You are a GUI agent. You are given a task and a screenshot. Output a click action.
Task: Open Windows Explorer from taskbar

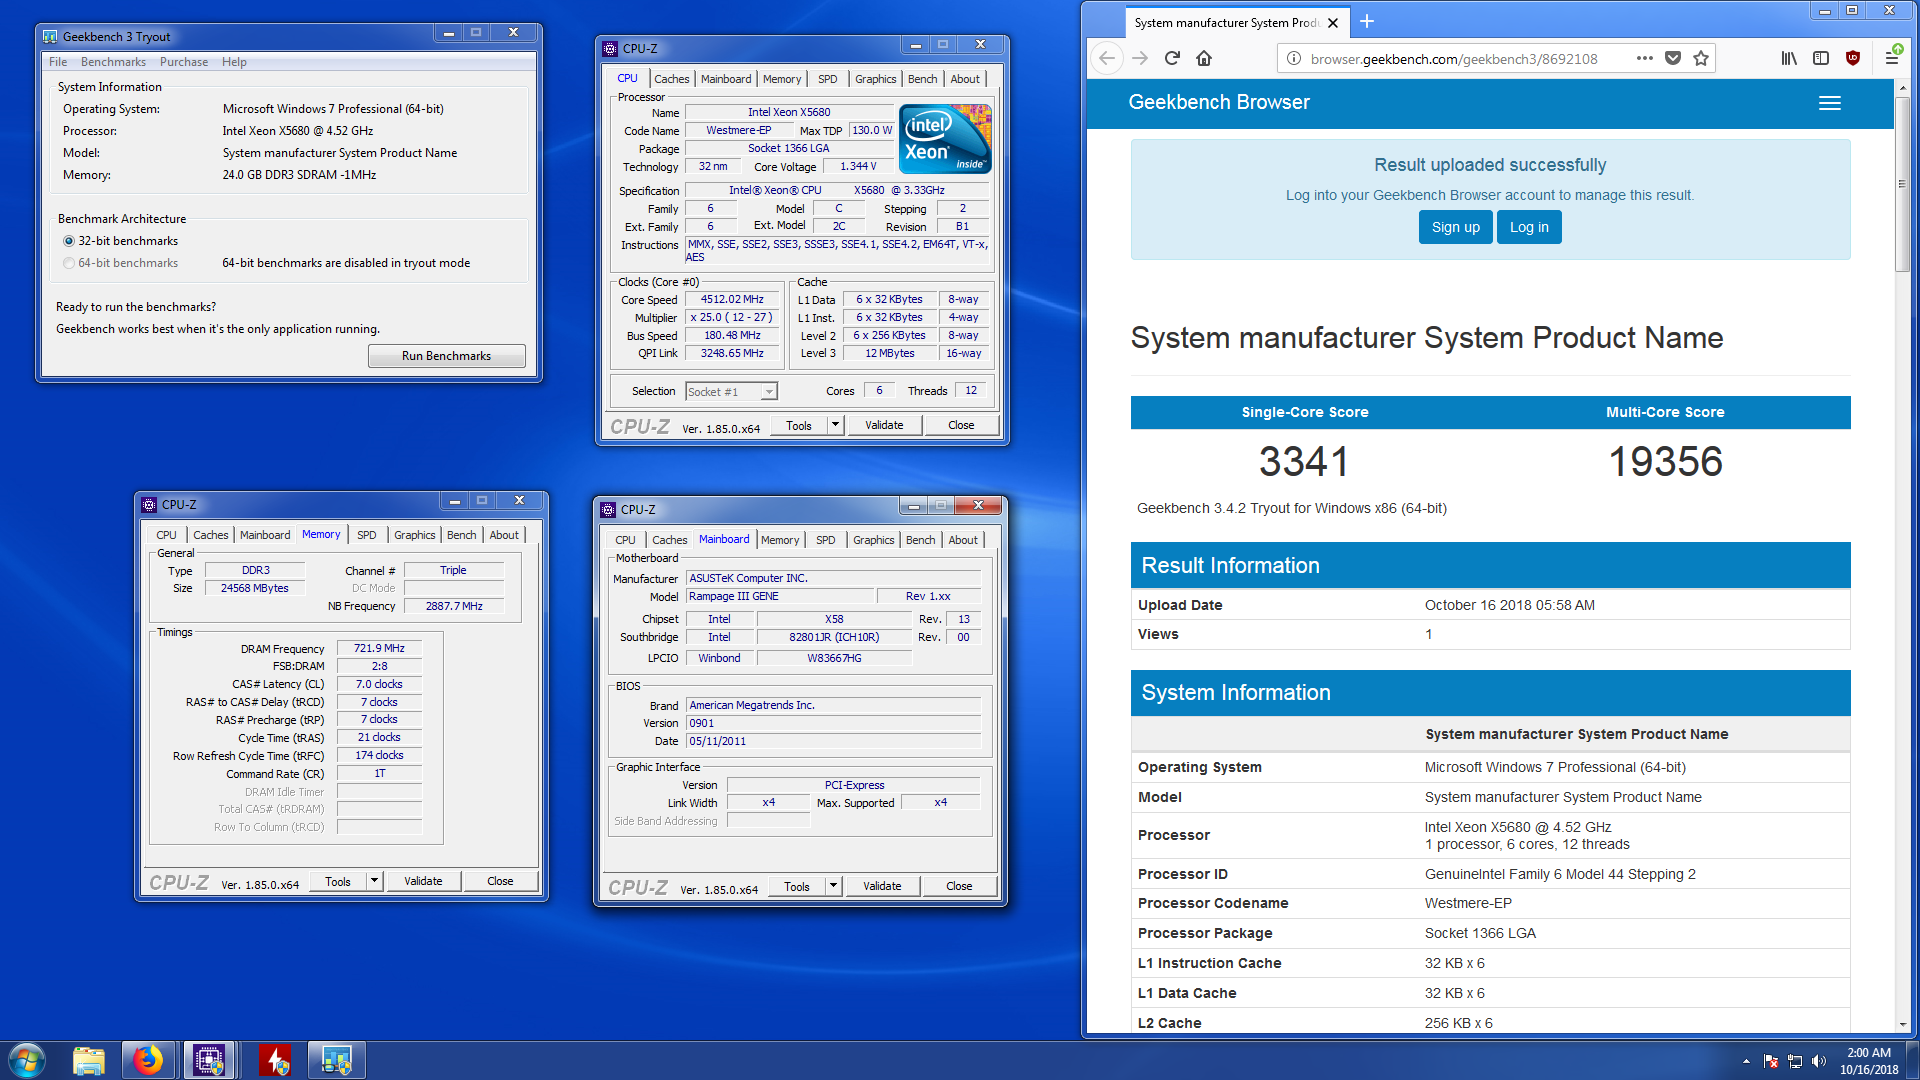coord(89,1060)
